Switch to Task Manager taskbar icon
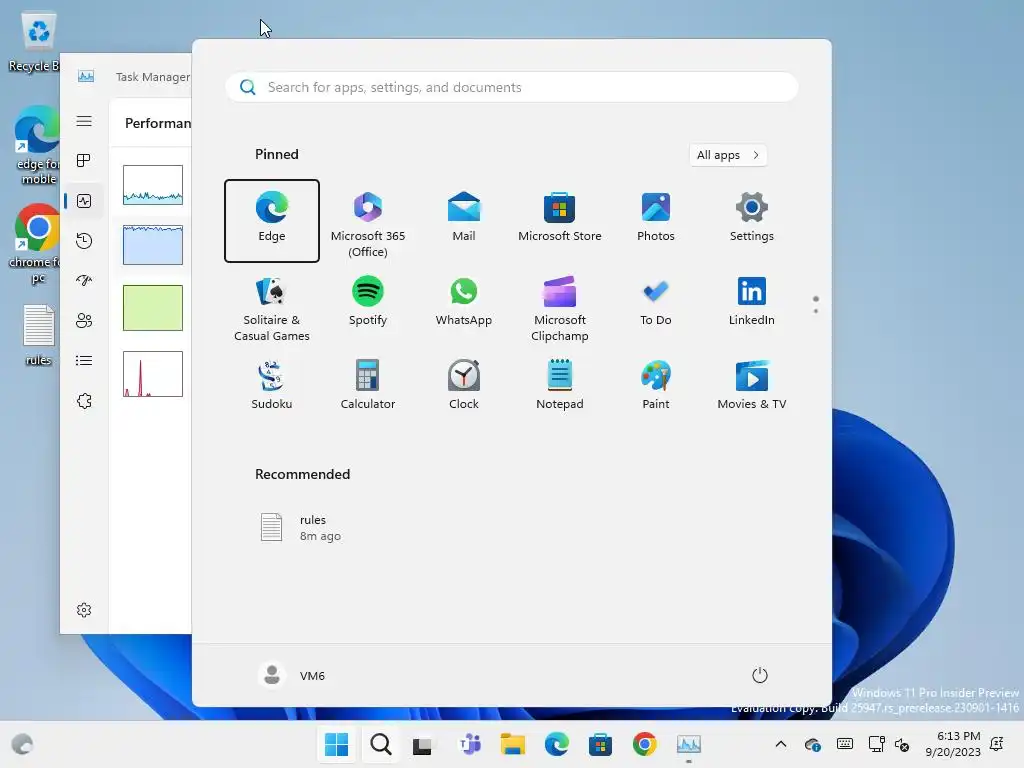The image size is (1024, 768). click(x=688, y=744)
